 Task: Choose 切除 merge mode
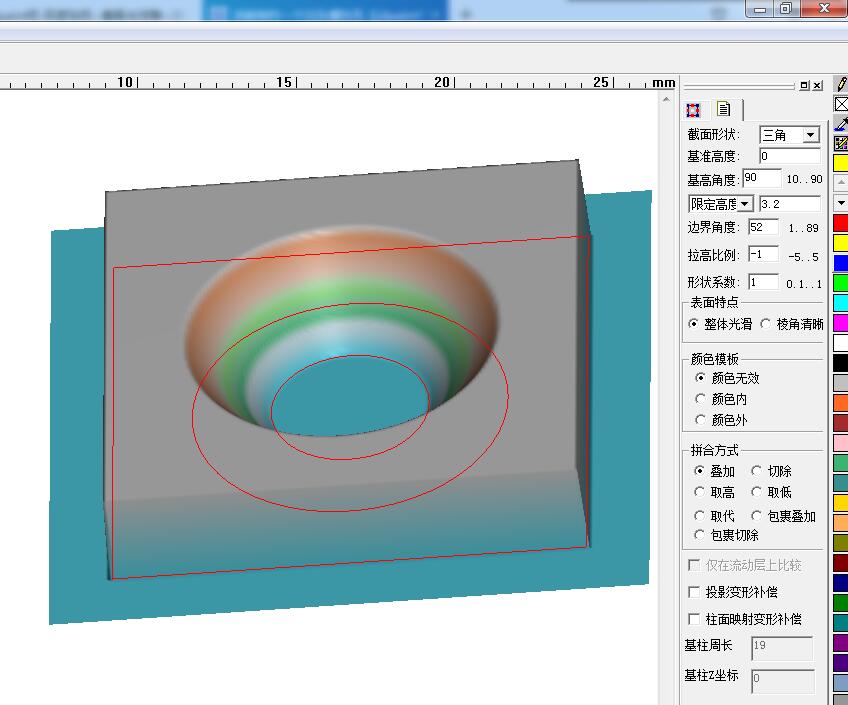click(757, 471)
